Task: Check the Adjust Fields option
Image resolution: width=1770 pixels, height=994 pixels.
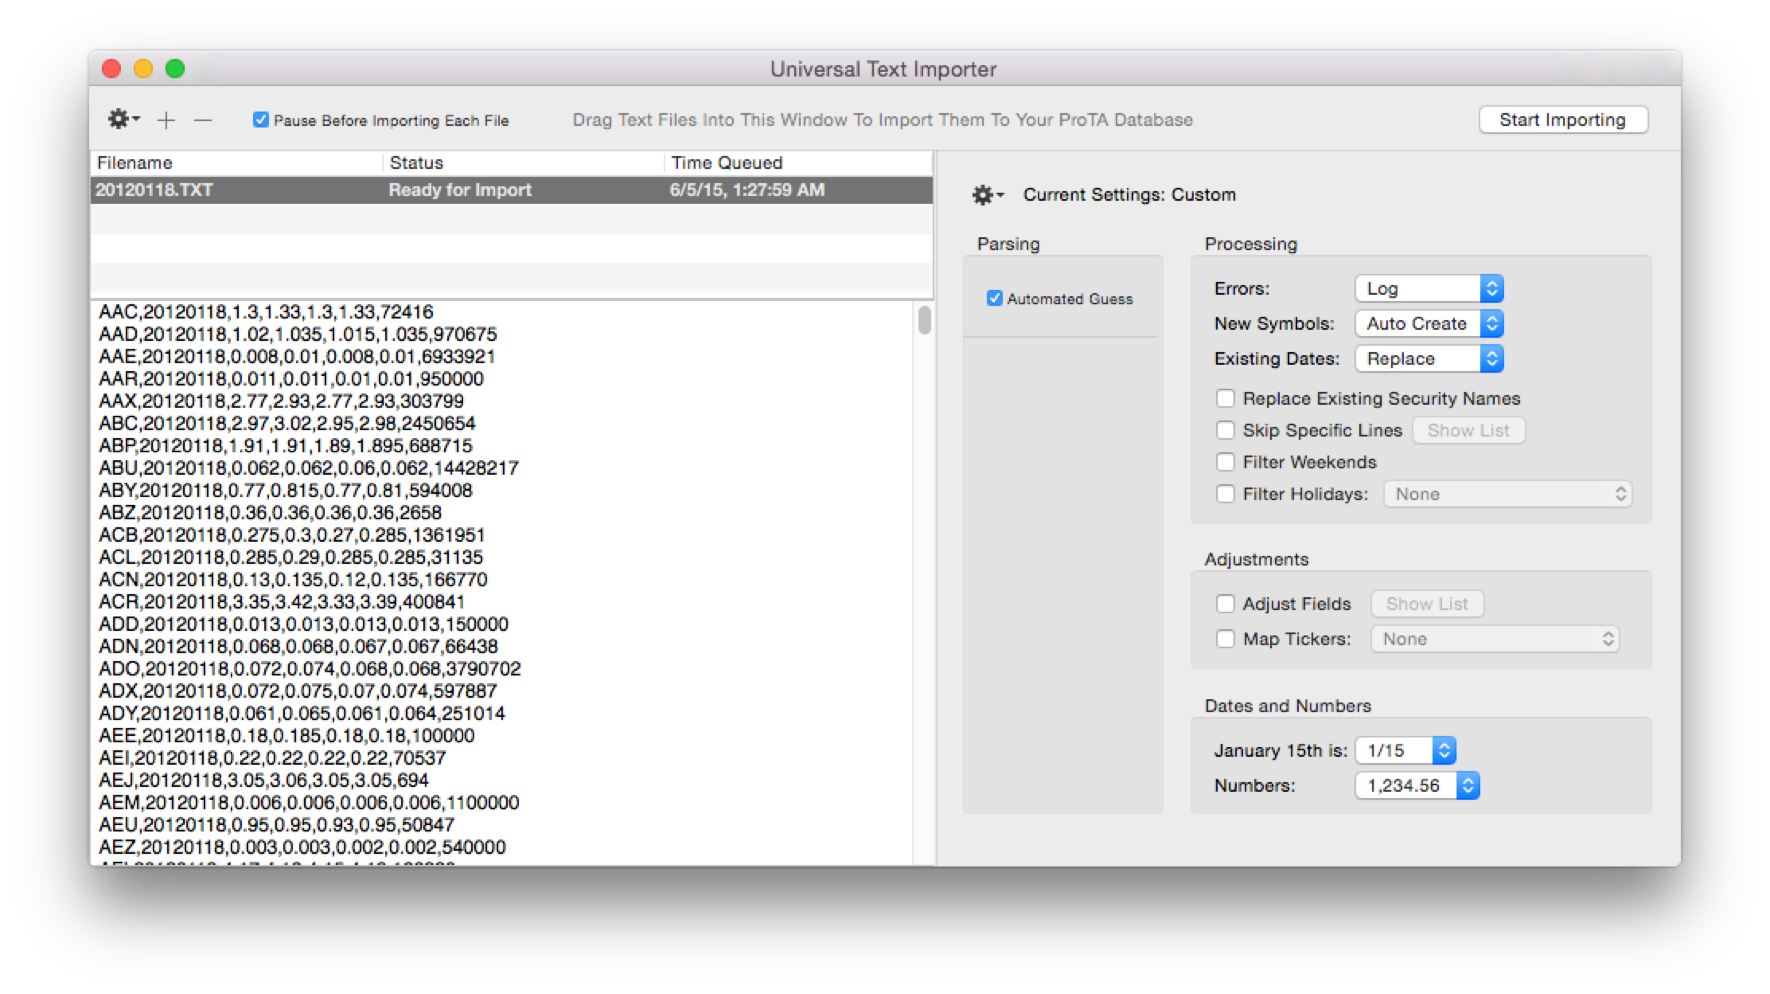Action: click(1225, 603)
